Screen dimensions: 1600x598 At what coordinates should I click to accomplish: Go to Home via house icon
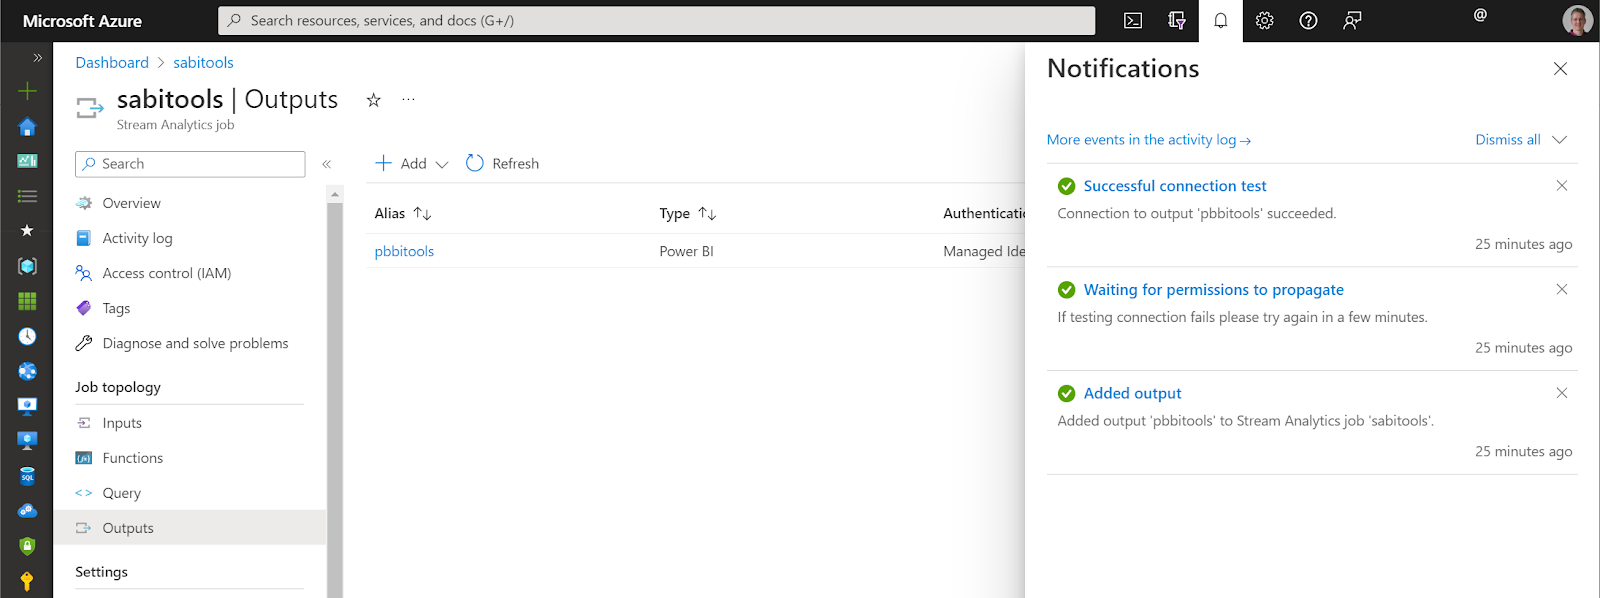pos(27,127)
